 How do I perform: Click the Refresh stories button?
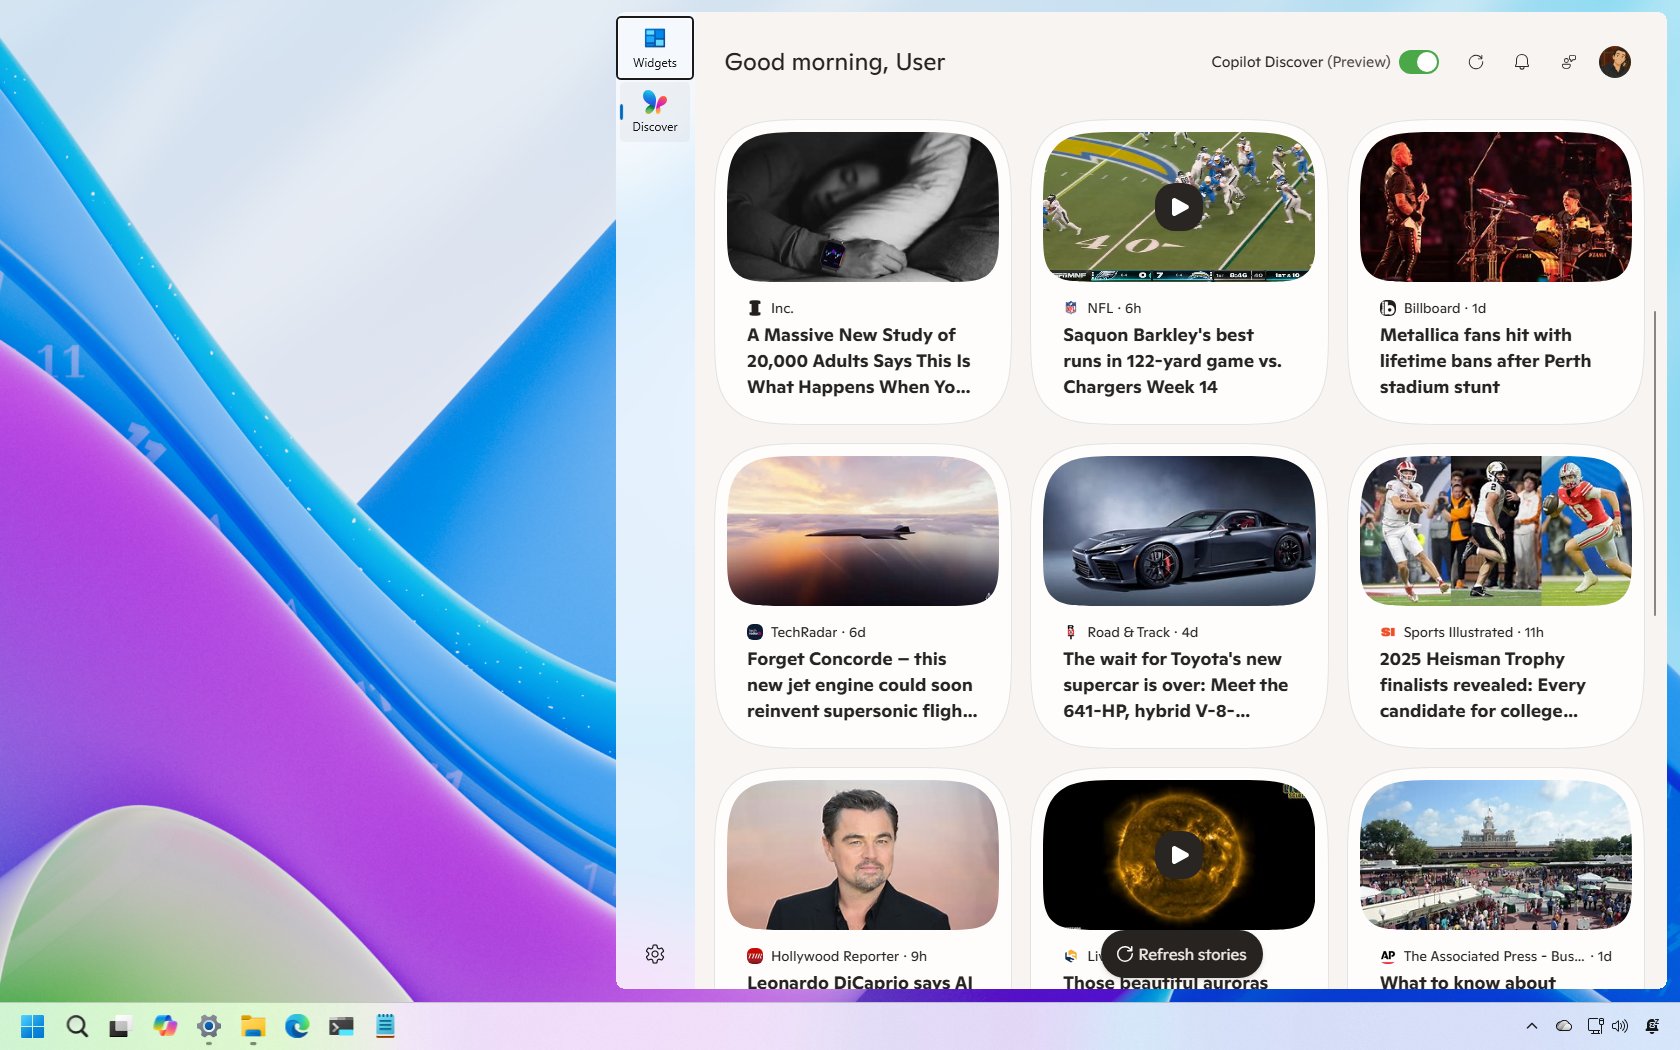[x=1181, y=954]
